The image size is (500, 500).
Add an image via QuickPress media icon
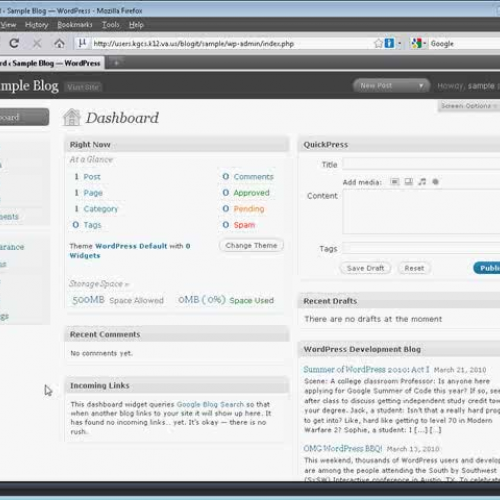(x=395, y=182)
